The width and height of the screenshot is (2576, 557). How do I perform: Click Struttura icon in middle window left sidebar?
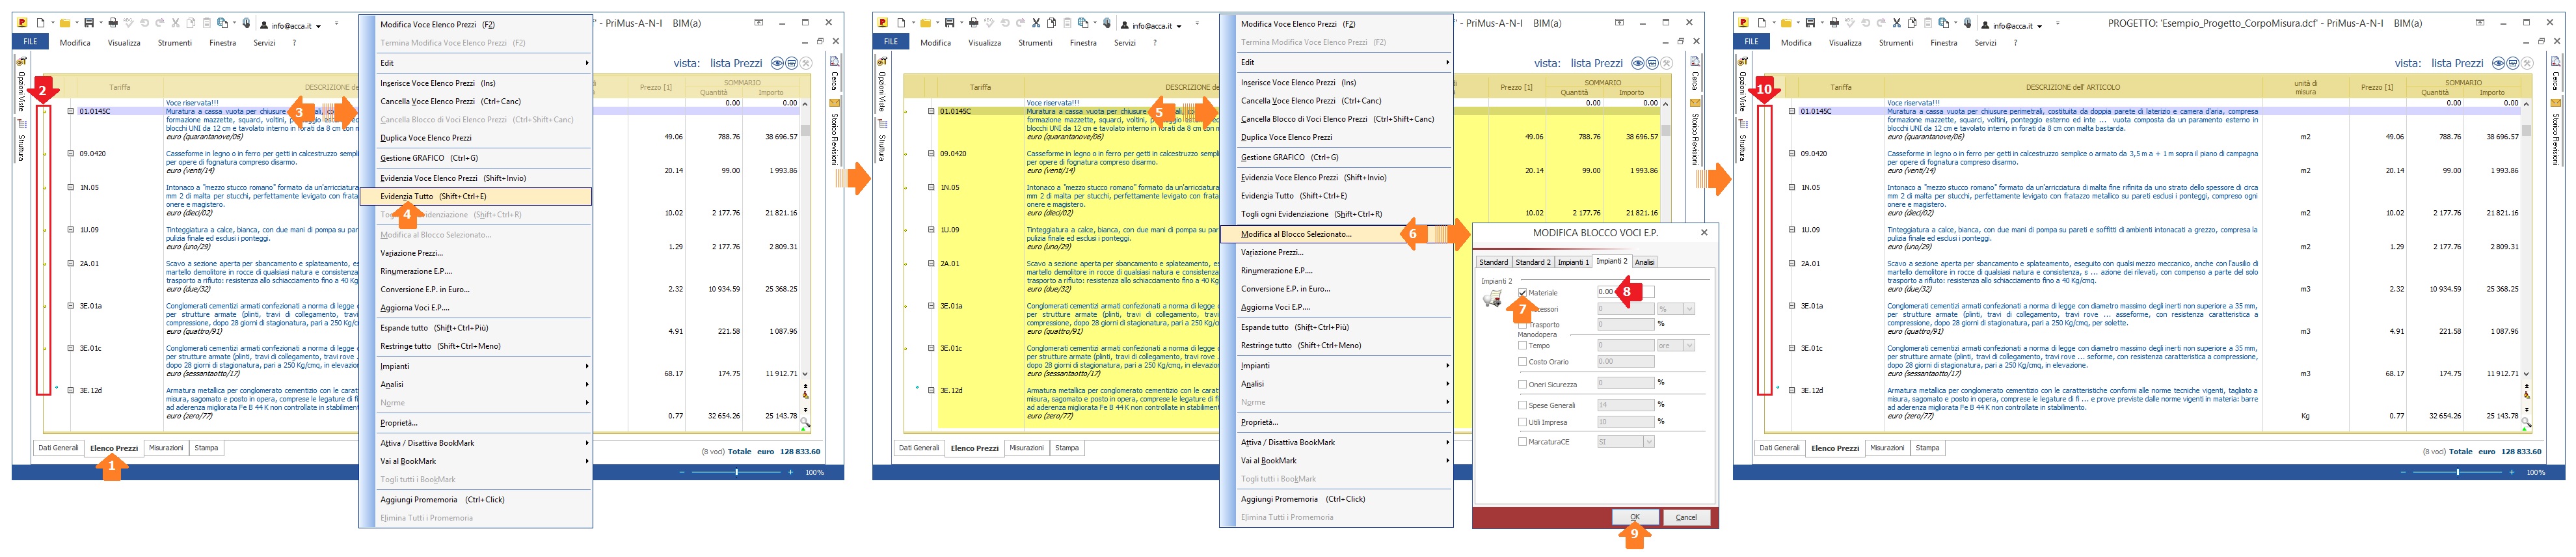pyautogui.click(x=882, y=124)
